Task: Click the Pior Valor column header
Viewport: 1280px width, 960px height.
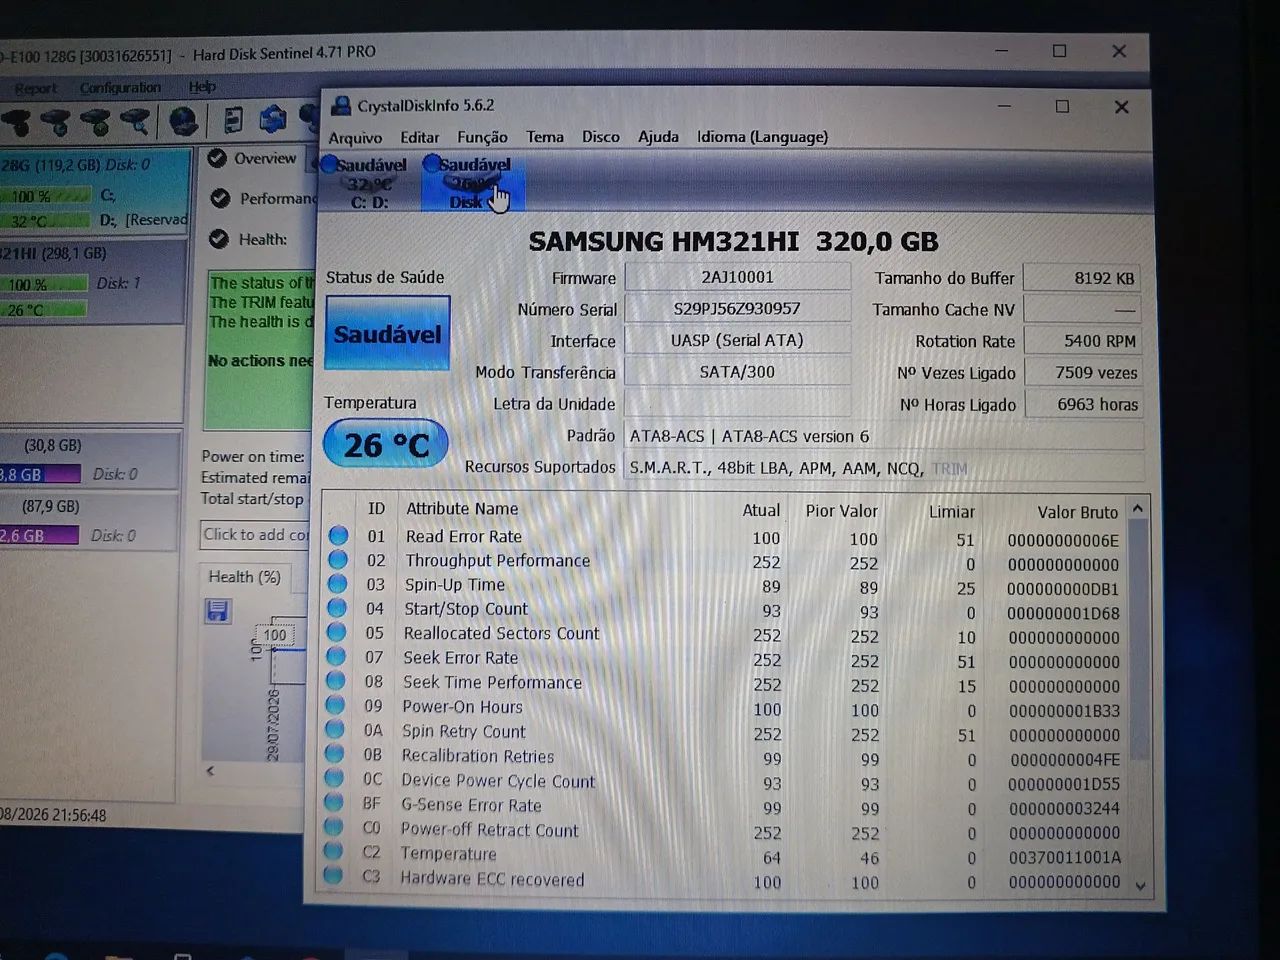Action: (x=841, y=511)
